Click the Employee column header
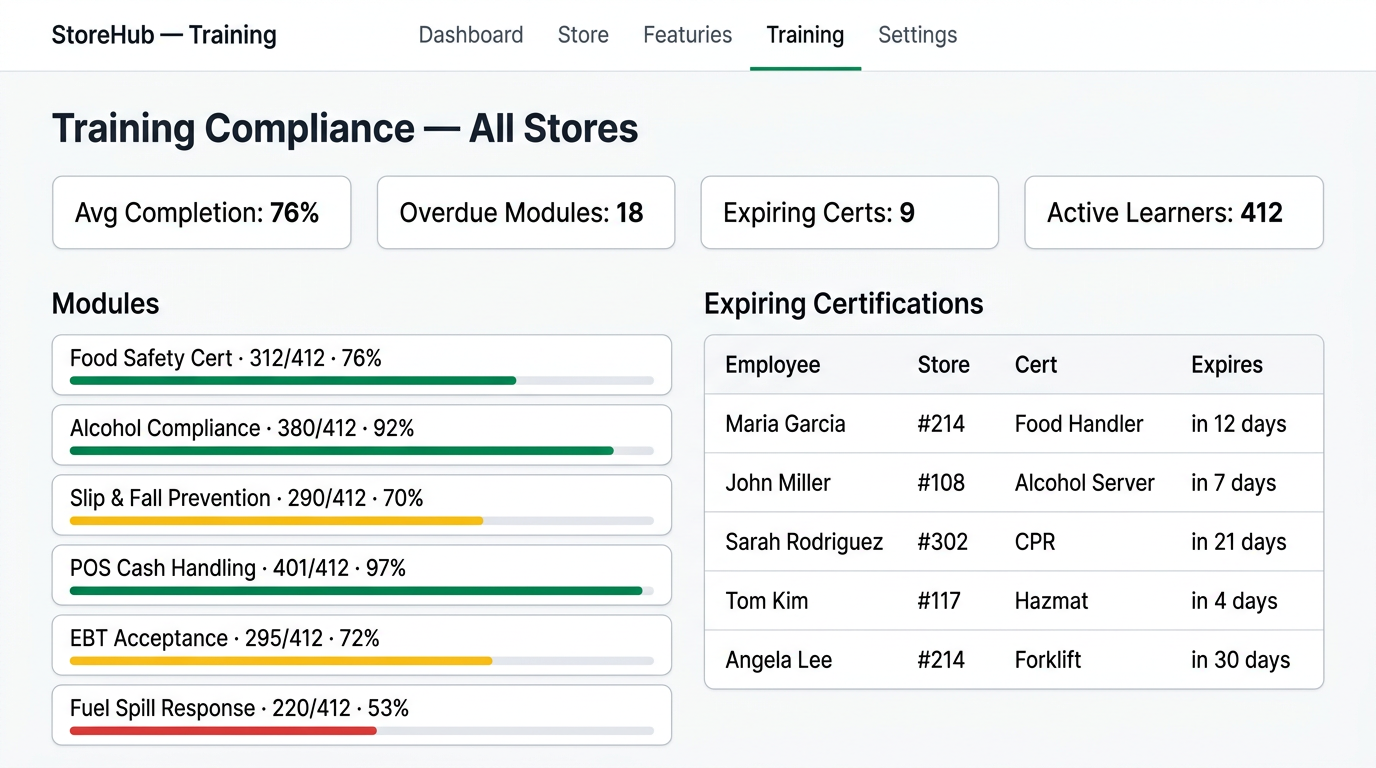 pyautogui.click(x=773, y=365)
